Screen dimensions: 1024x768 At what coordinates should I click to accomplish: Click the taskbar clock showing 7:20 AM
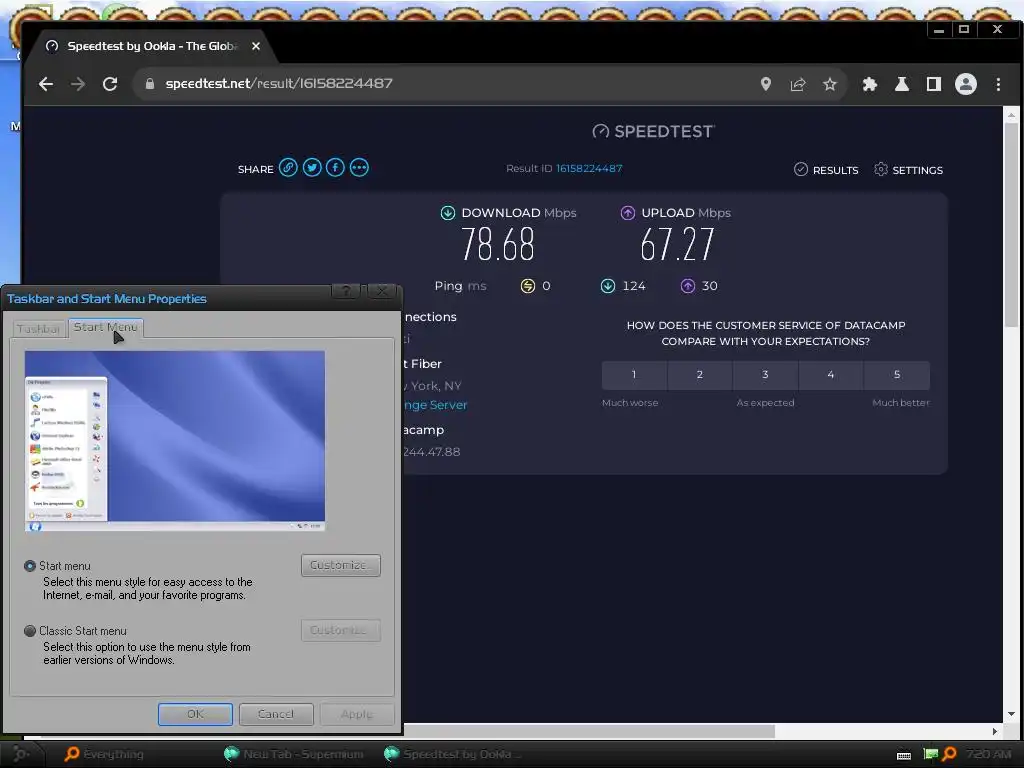pos(988,754)
